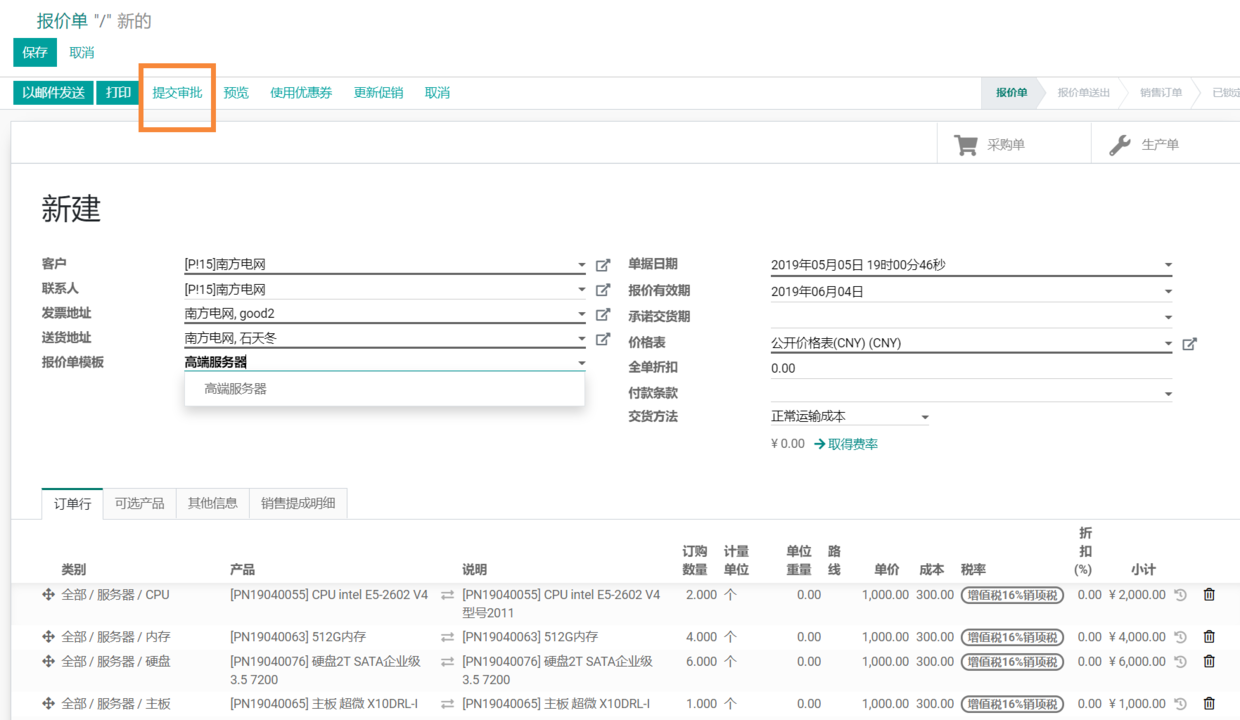Choose 高端服务器 from the dropdown list
The width and height of the screenshot is (1240, 720).
[384, 389]
